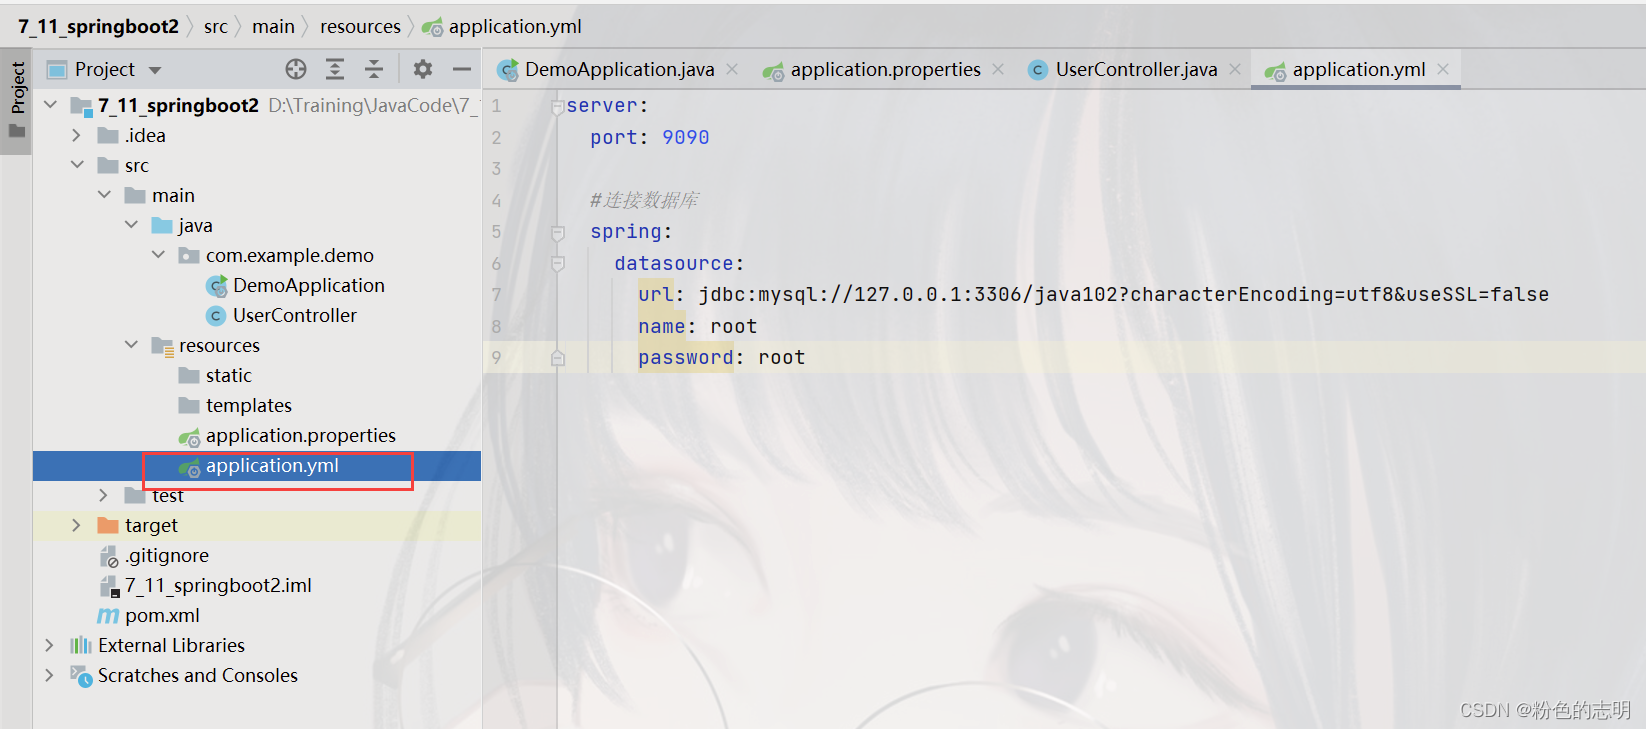Click the Expand All icon in Project toolbar
Viewport: 1646px width, 729px height.
[335, 69]
